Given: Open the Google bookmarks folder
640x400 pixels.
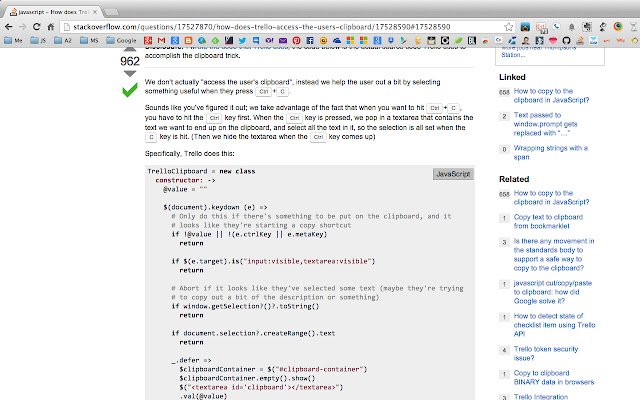Looking at the screenshot, I should (121, 40).
